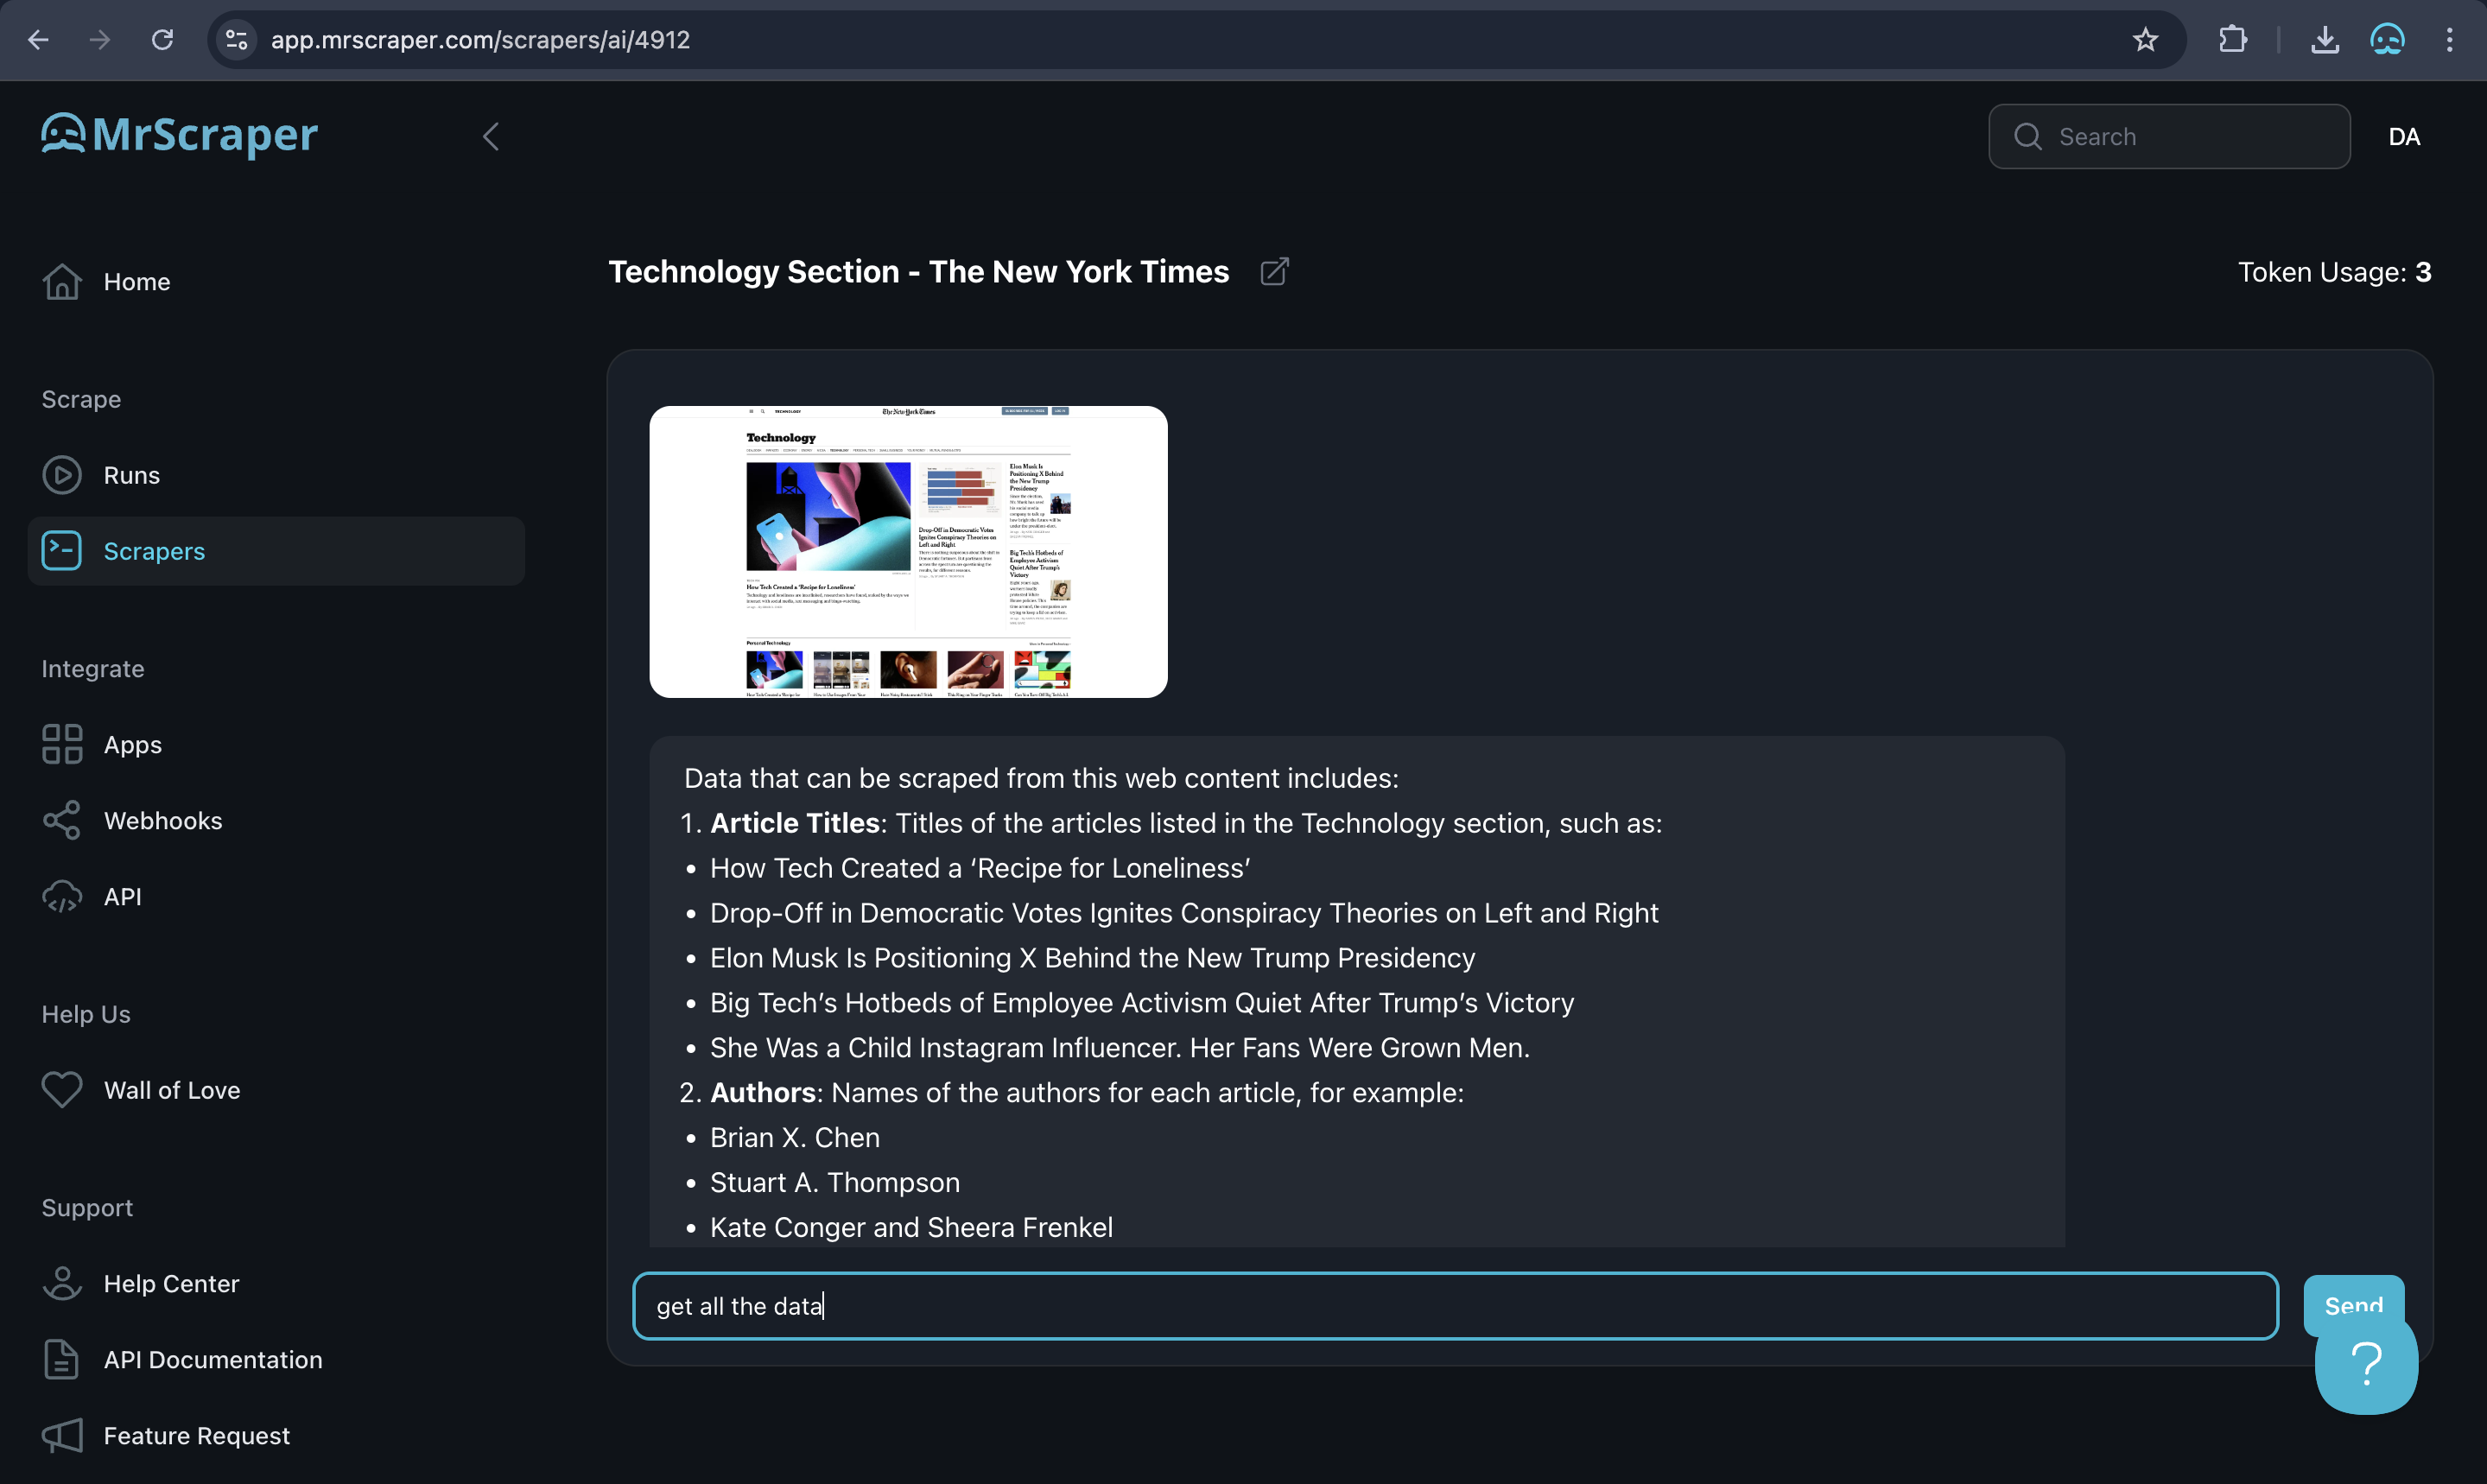The image size is (2487, 1484).
Task: Open Wall of Love link
Action: click(x=276, y=1090)
